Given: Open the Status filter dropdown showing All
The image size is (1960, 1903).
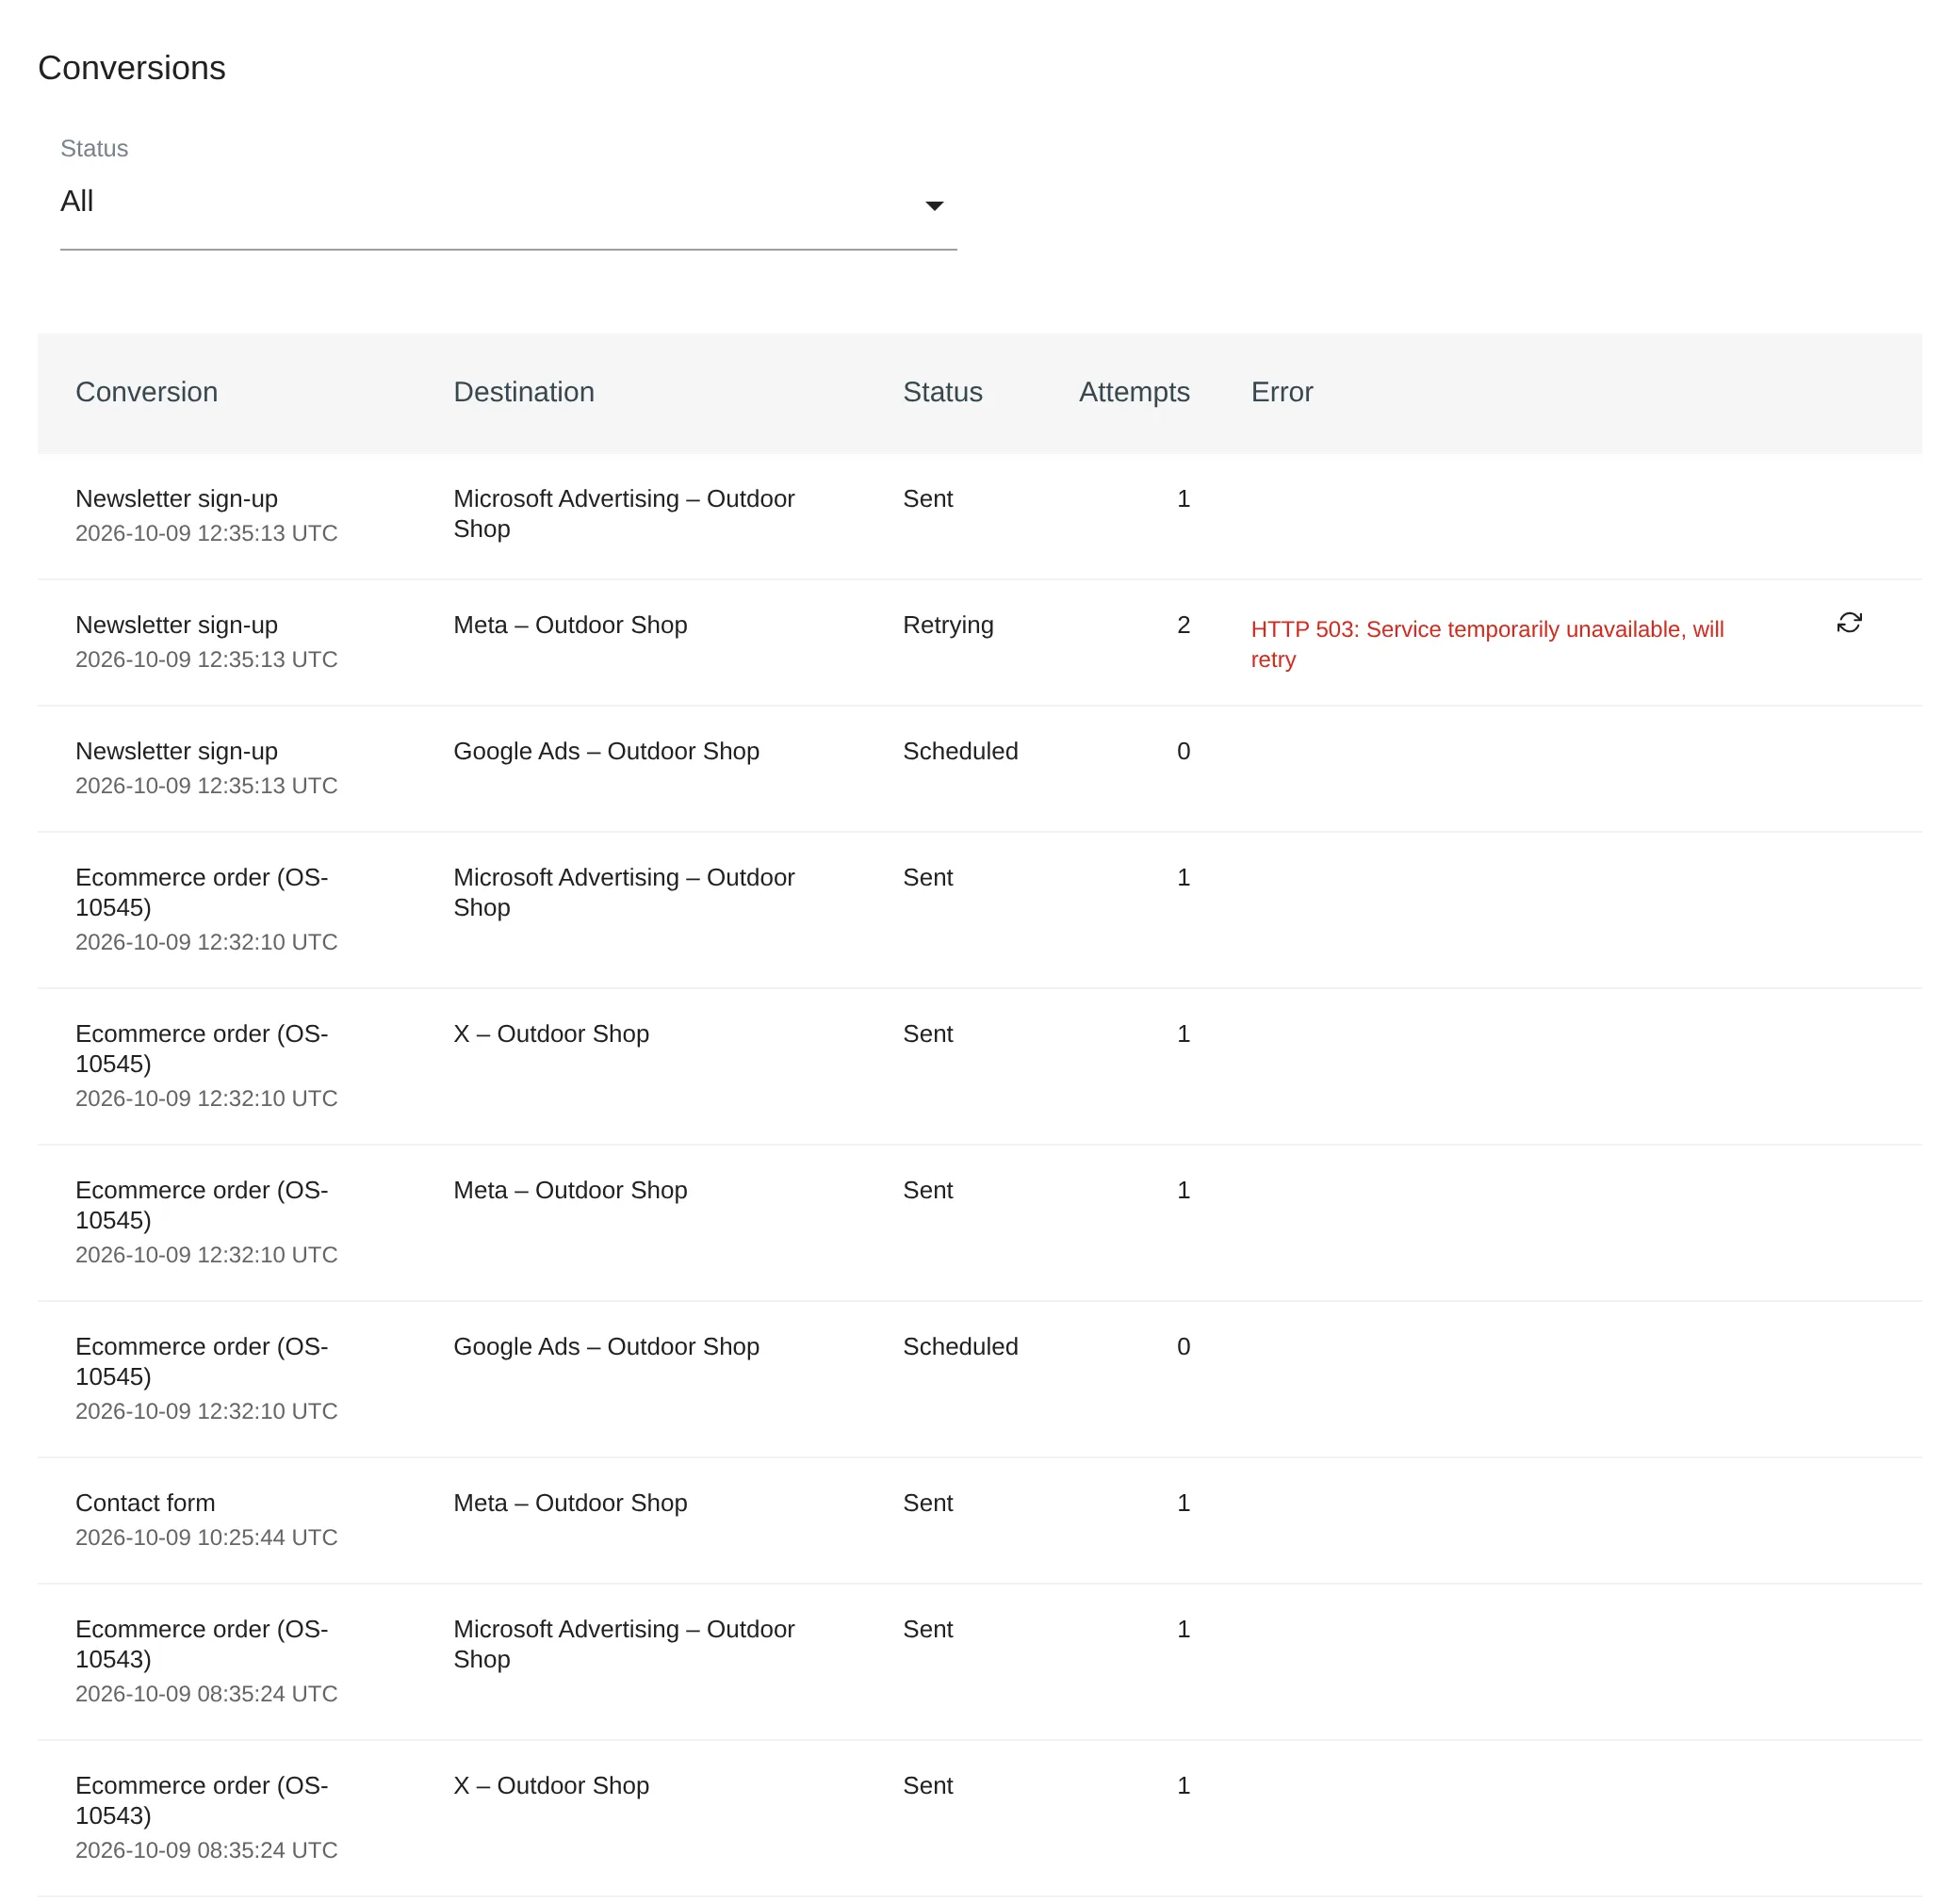Looking at the screenshot, I should click(508, 202).
